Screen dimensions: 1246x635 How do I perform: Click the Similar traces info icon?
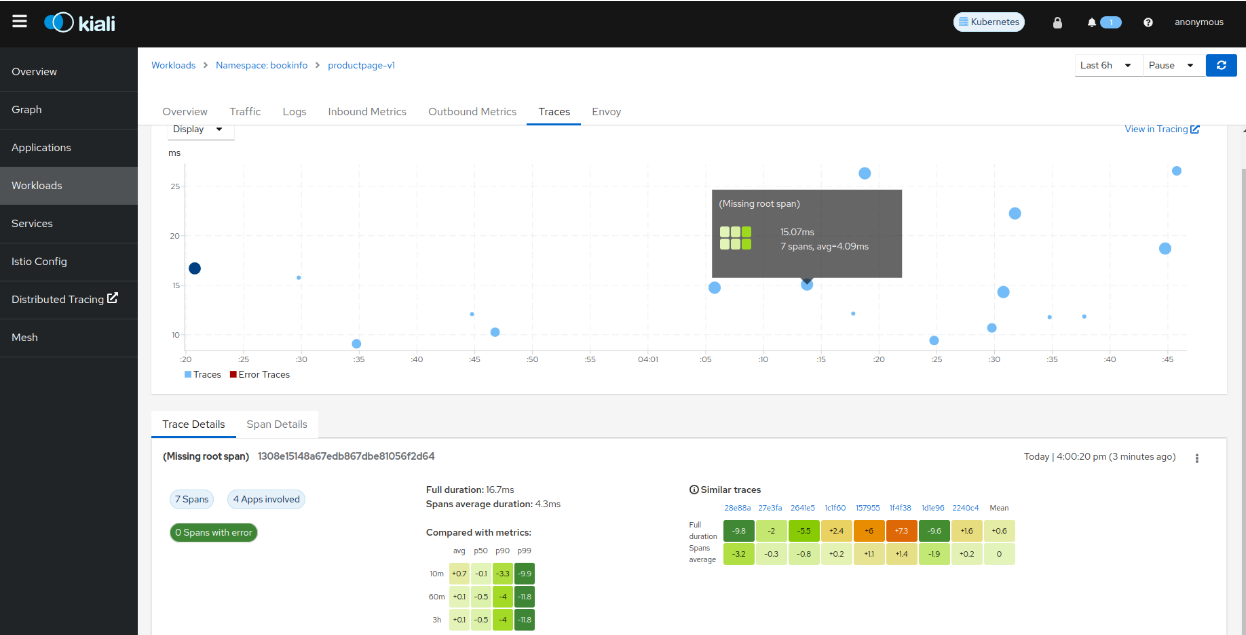point(694,490)
